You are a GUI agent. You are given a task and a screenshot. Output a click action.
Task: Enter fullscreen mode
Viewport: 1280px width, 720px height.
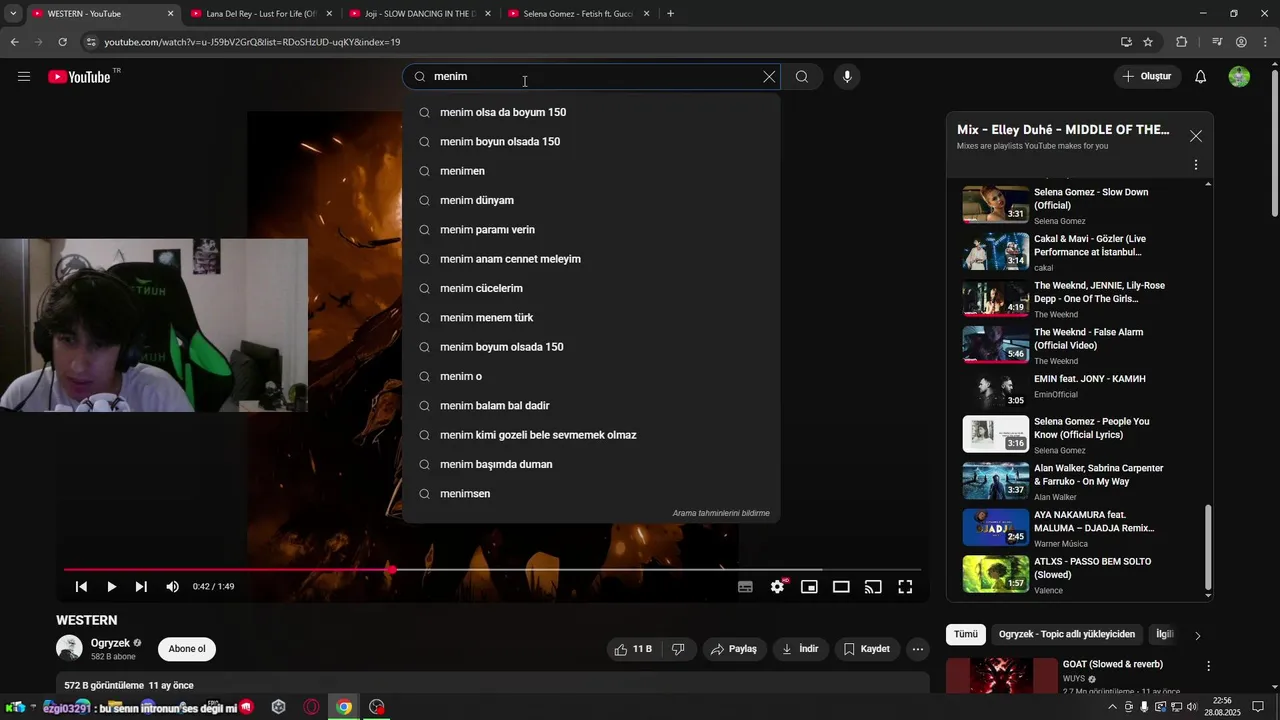[x=905, y=587]
